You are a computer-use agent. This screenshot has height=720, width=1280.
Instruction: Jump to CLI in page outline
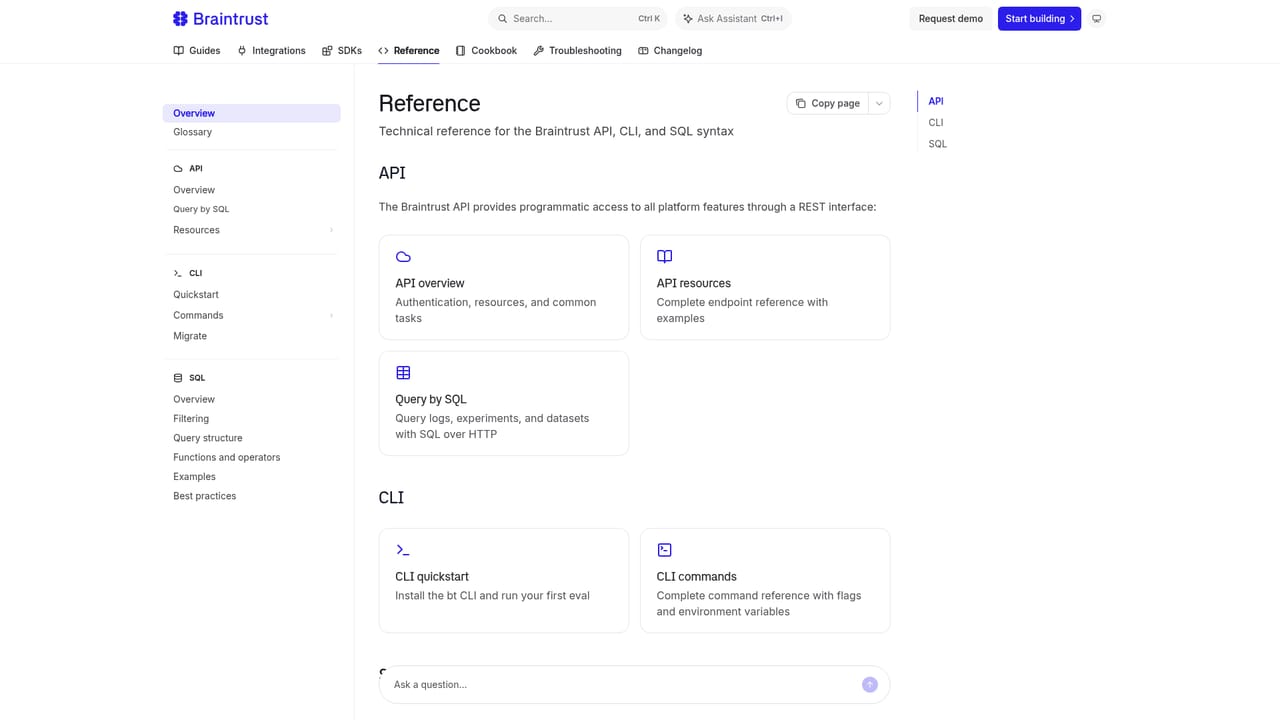[936, 122]
